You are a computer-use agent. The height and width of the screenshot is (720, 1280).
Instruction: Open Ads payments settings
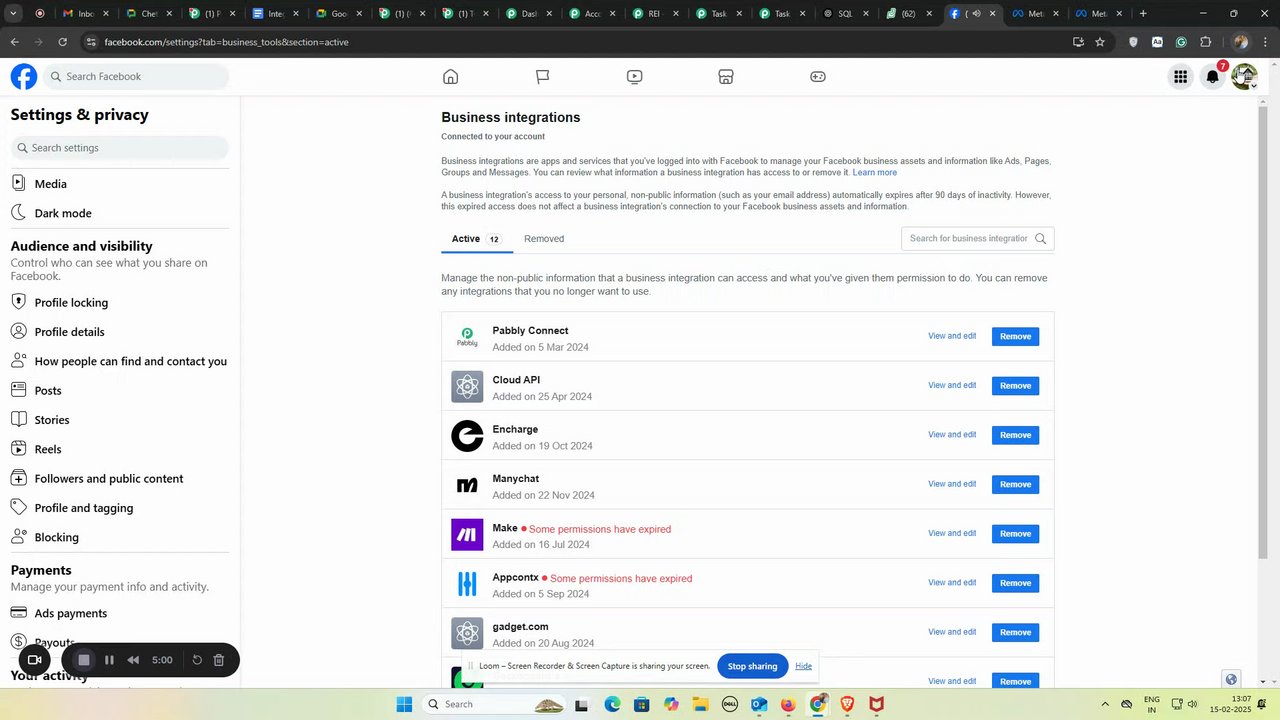[x=120, y=613]
